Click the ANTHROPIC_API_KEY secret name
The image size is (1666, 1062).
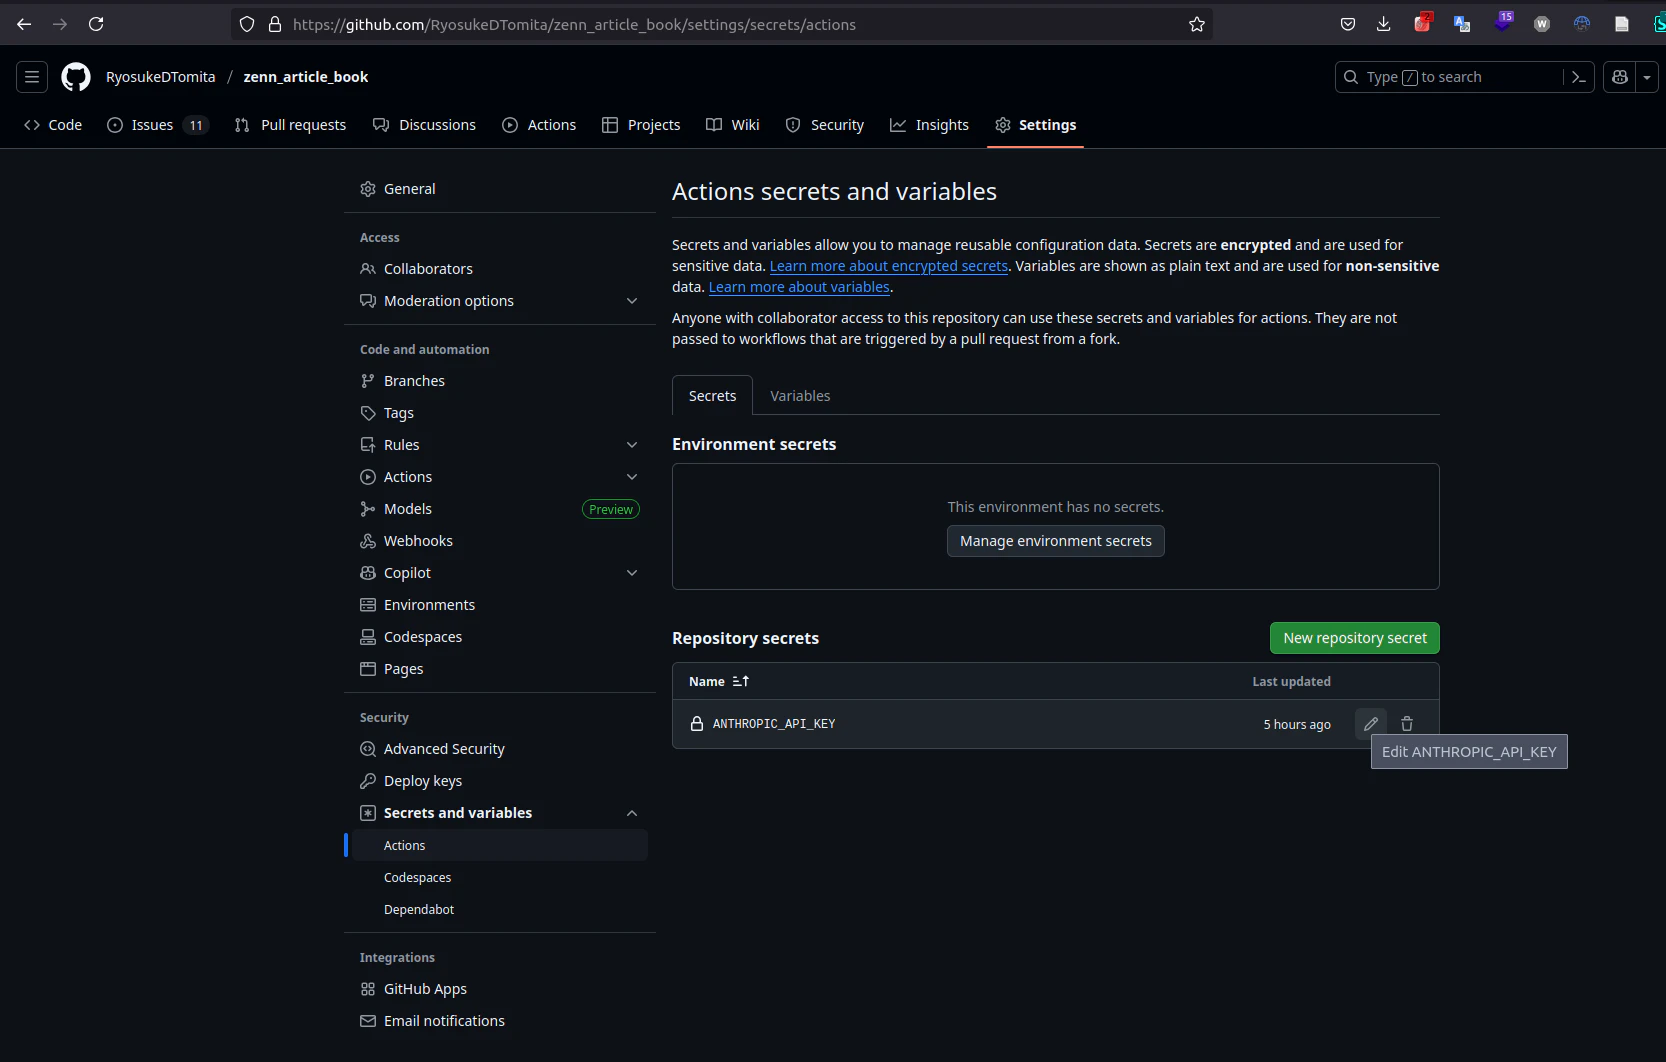tap(774, 724)
